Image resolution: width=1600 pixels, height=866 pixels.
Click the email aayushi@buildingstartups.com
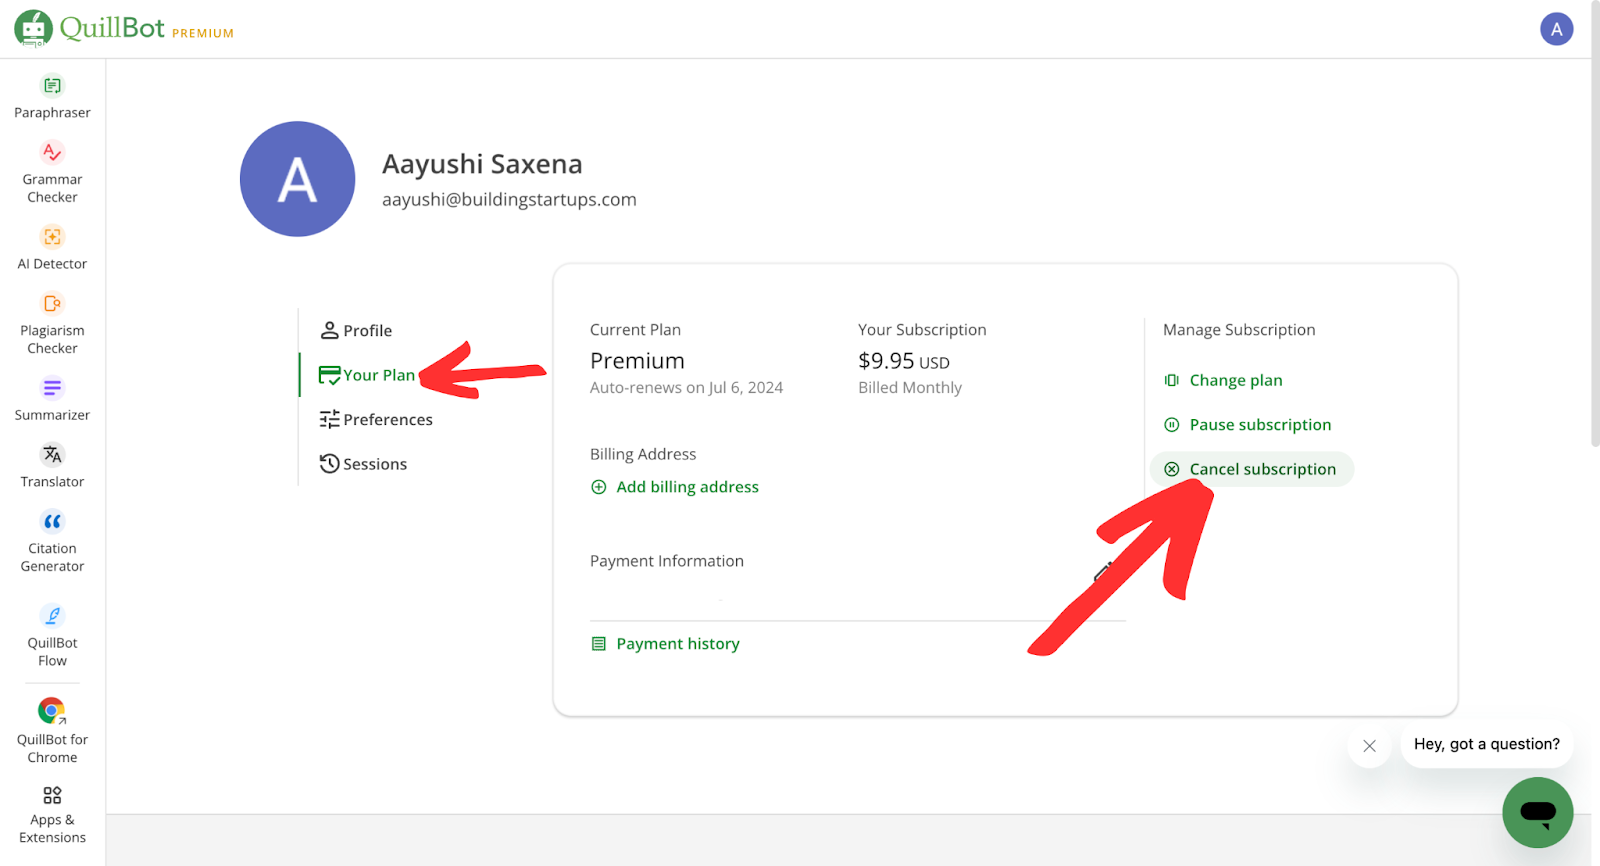coord(509,200)
